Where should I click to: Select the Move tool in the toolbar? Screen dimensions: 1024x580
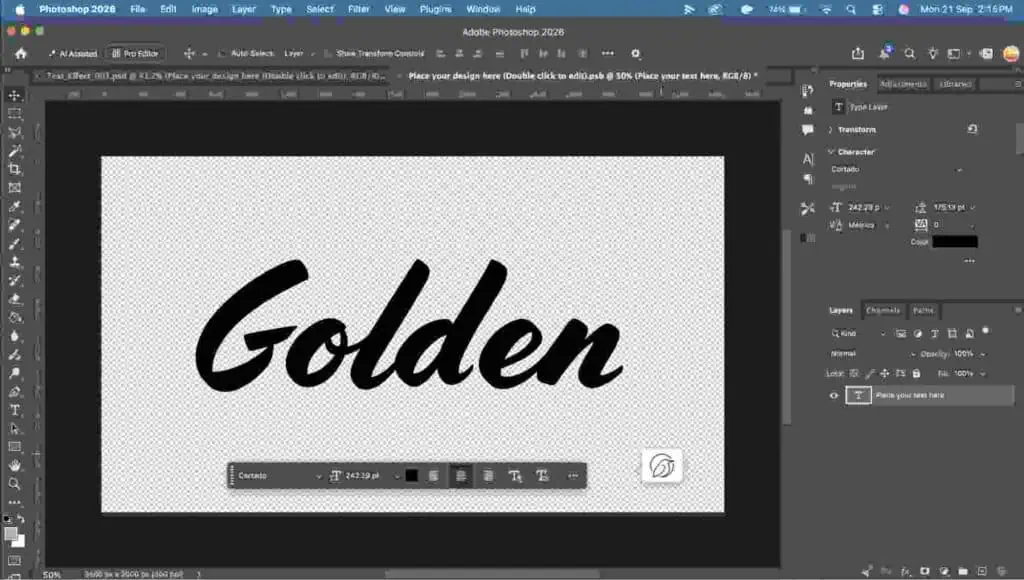[14, 95]
